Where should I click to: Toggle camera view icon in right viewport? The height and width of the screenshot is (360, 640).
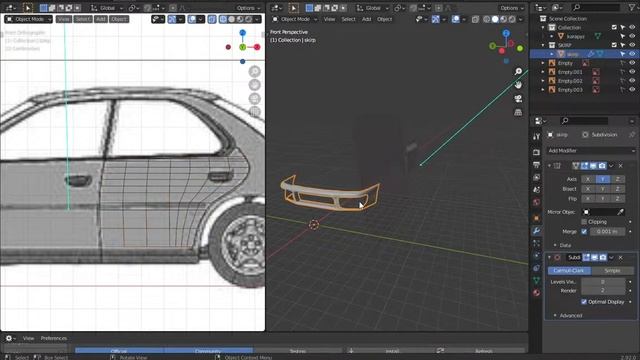click(518, 99)
